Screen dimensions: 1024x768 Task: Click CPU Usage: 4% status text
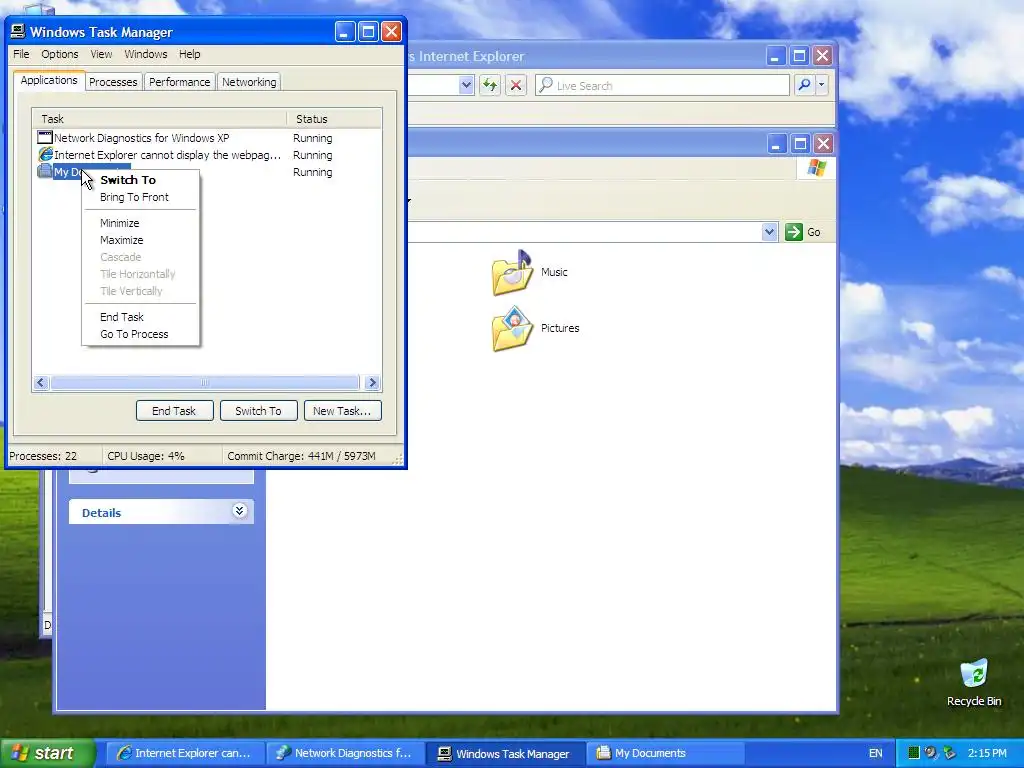[x=146, y=456]
